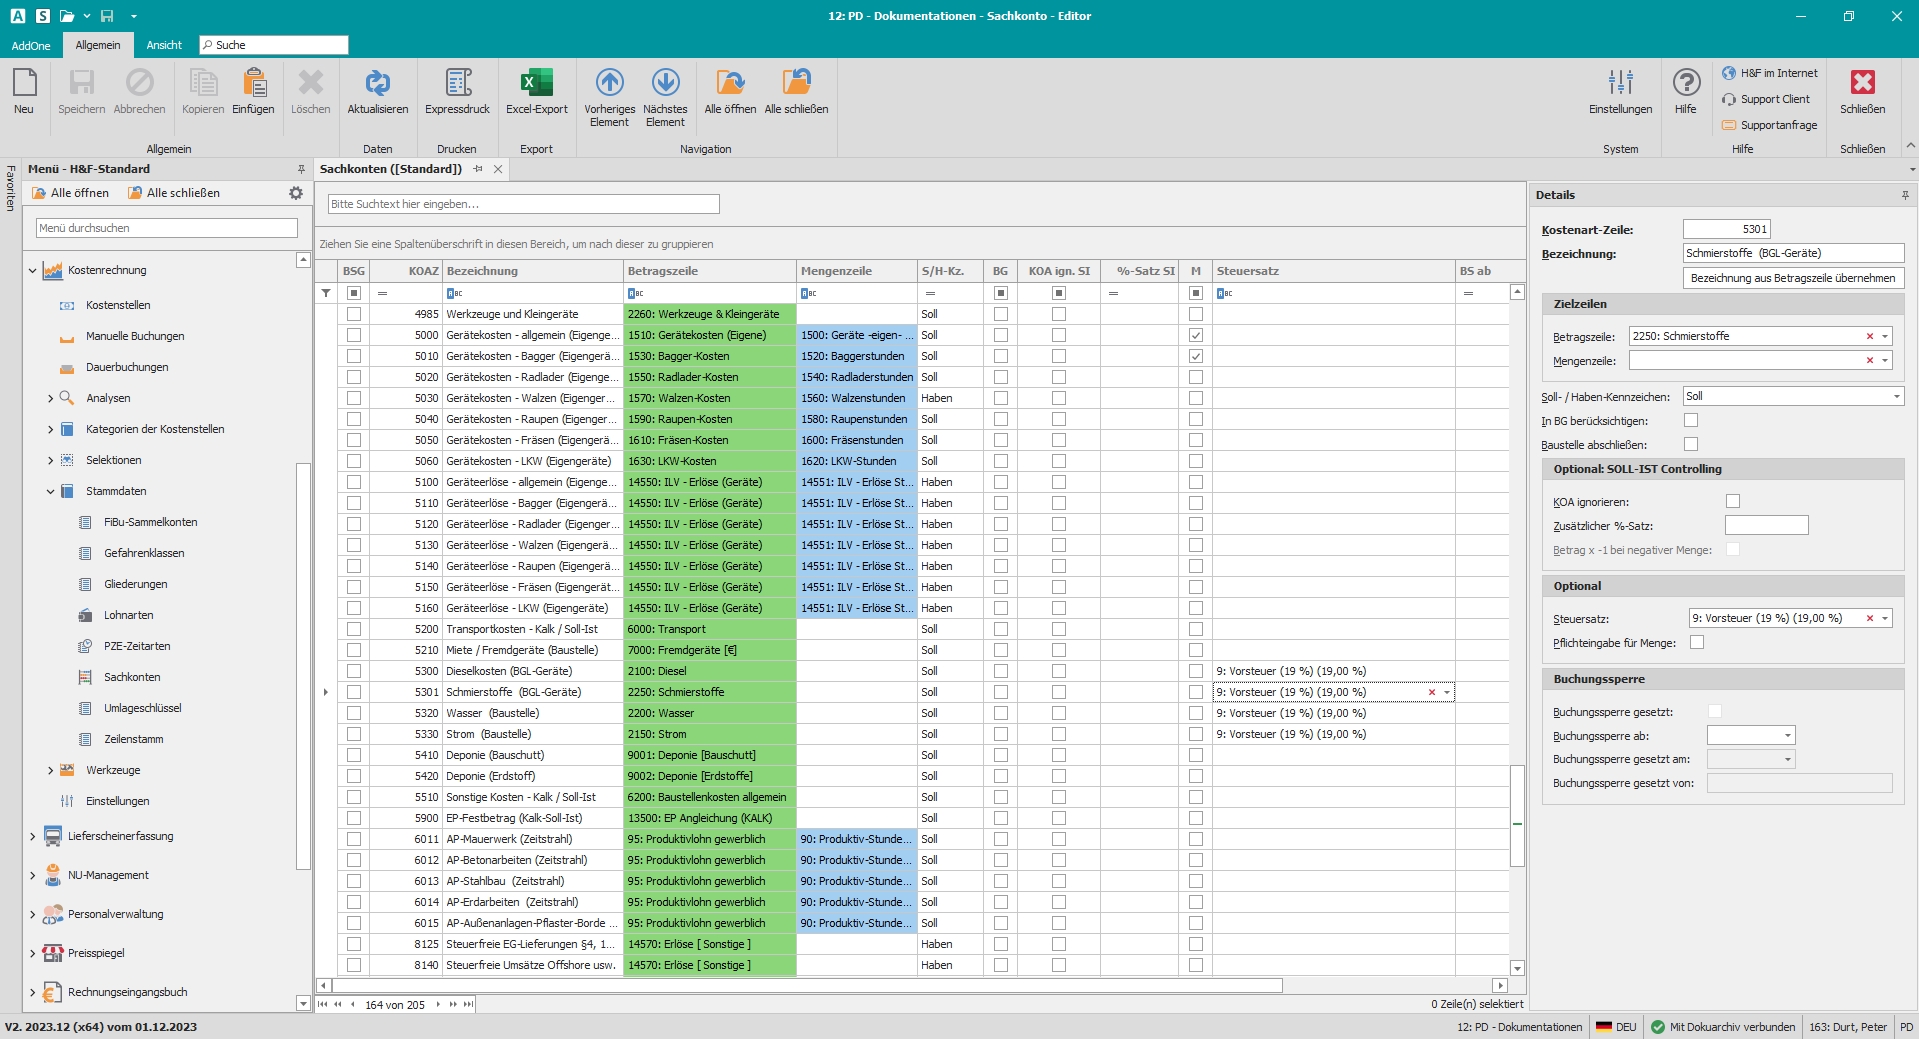Image resolution: width=1919 pixels, height=1039 pixels.
Task: Open the Soll-/Haben-Kennzeichen dropdown
Action: [1896, 397]
